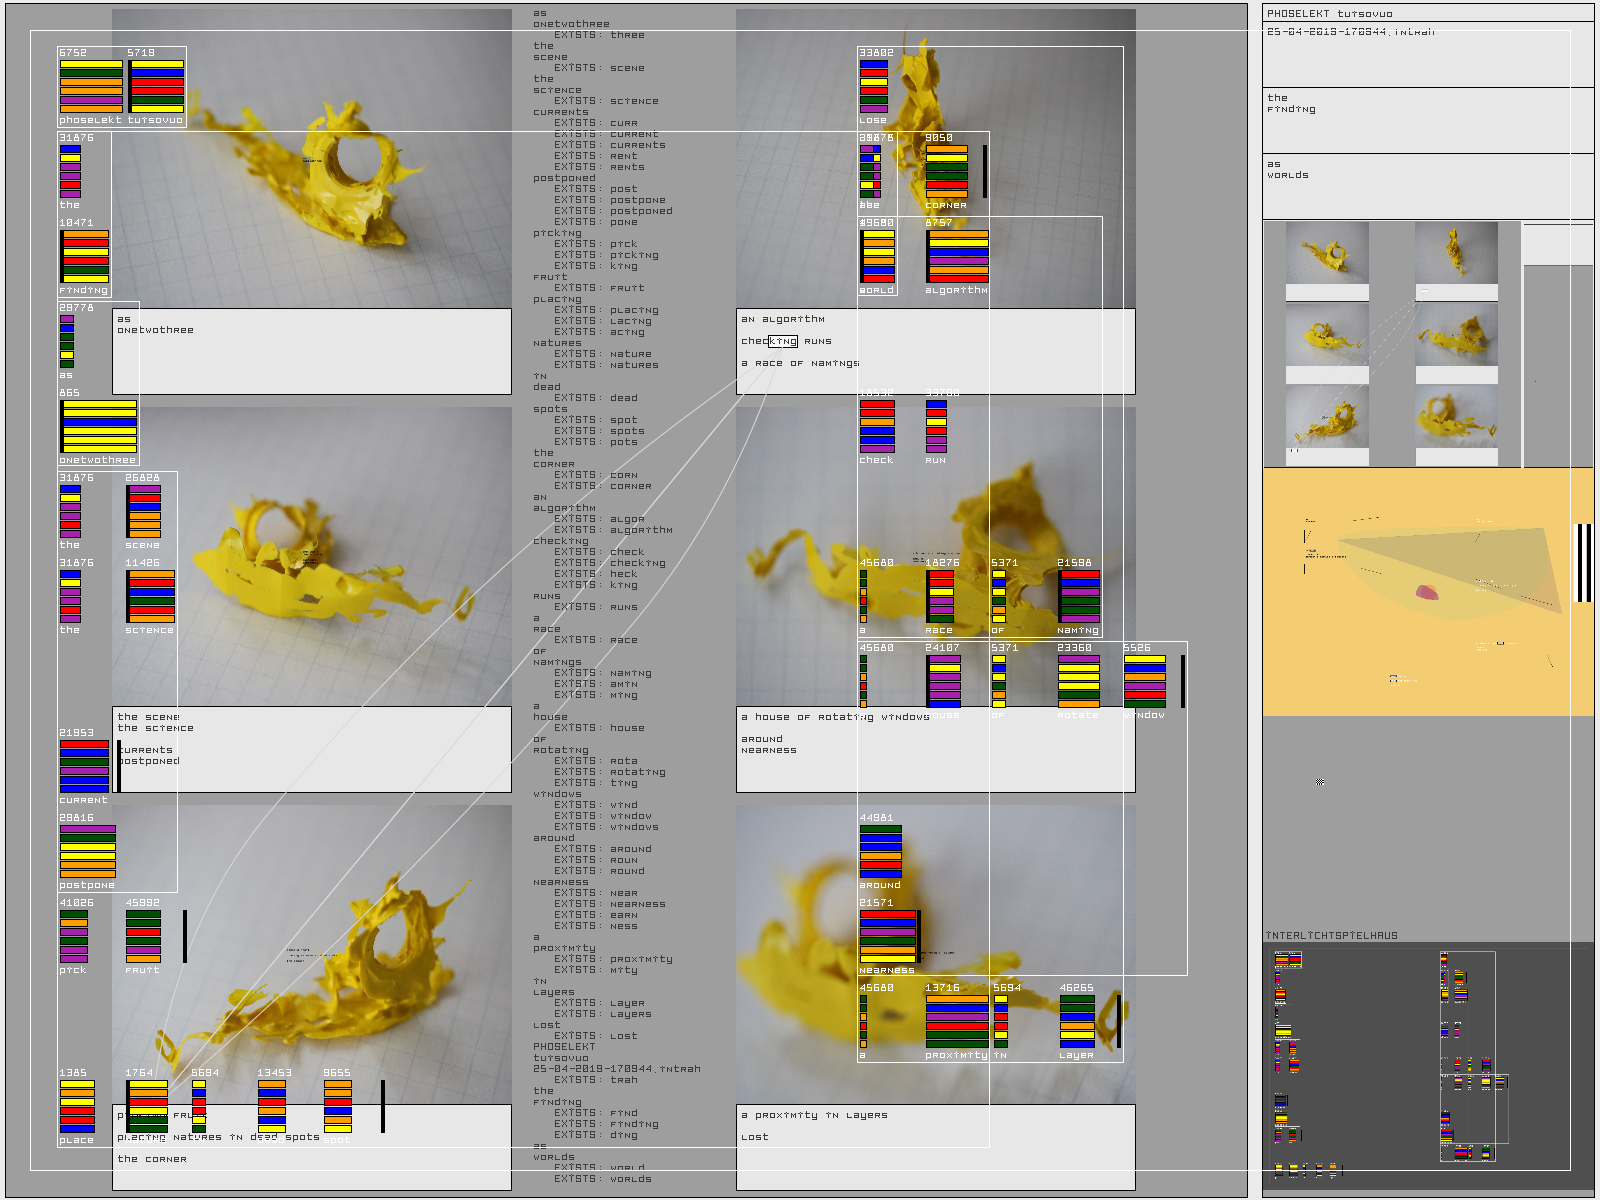This screenshot has height=1200, width=1600.
Task: Select the "corner" color bar glyph
Action: tap(946, 171)
